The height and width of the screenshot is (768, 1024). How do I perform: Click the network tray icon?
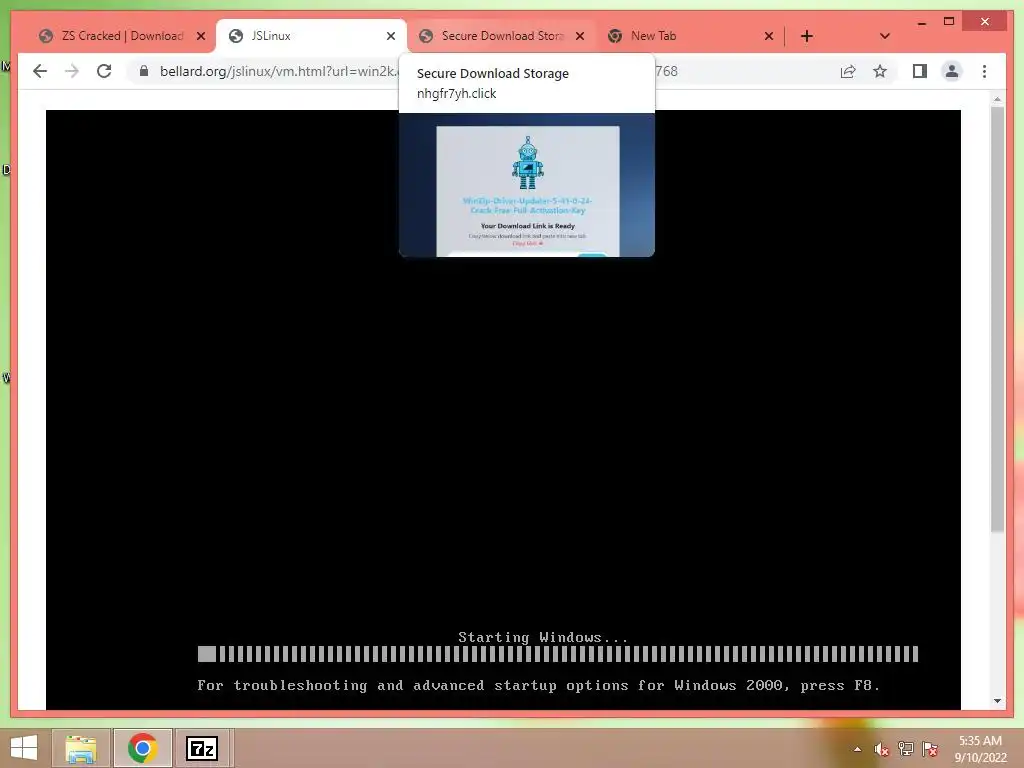click(906, 749)
